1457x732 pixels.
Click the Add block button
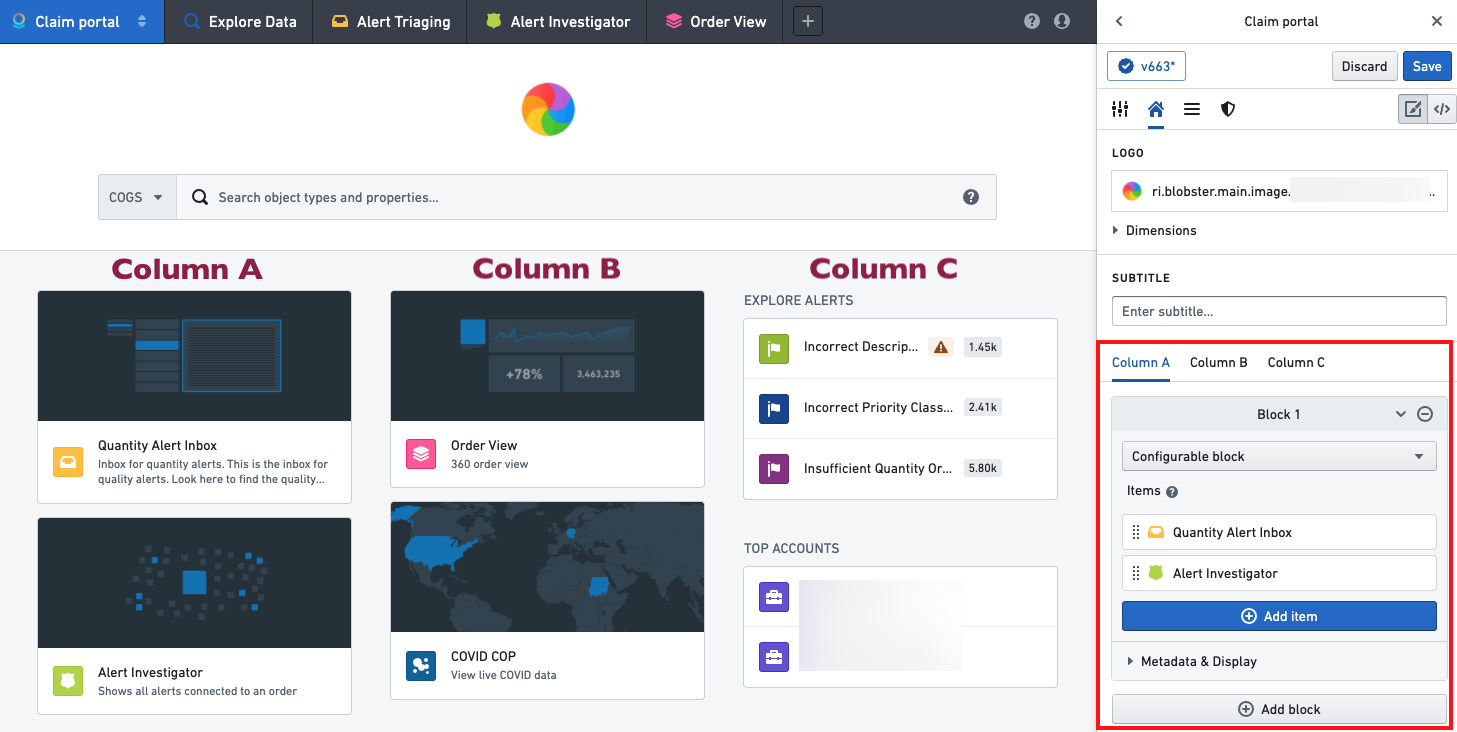coord(1279,709)
